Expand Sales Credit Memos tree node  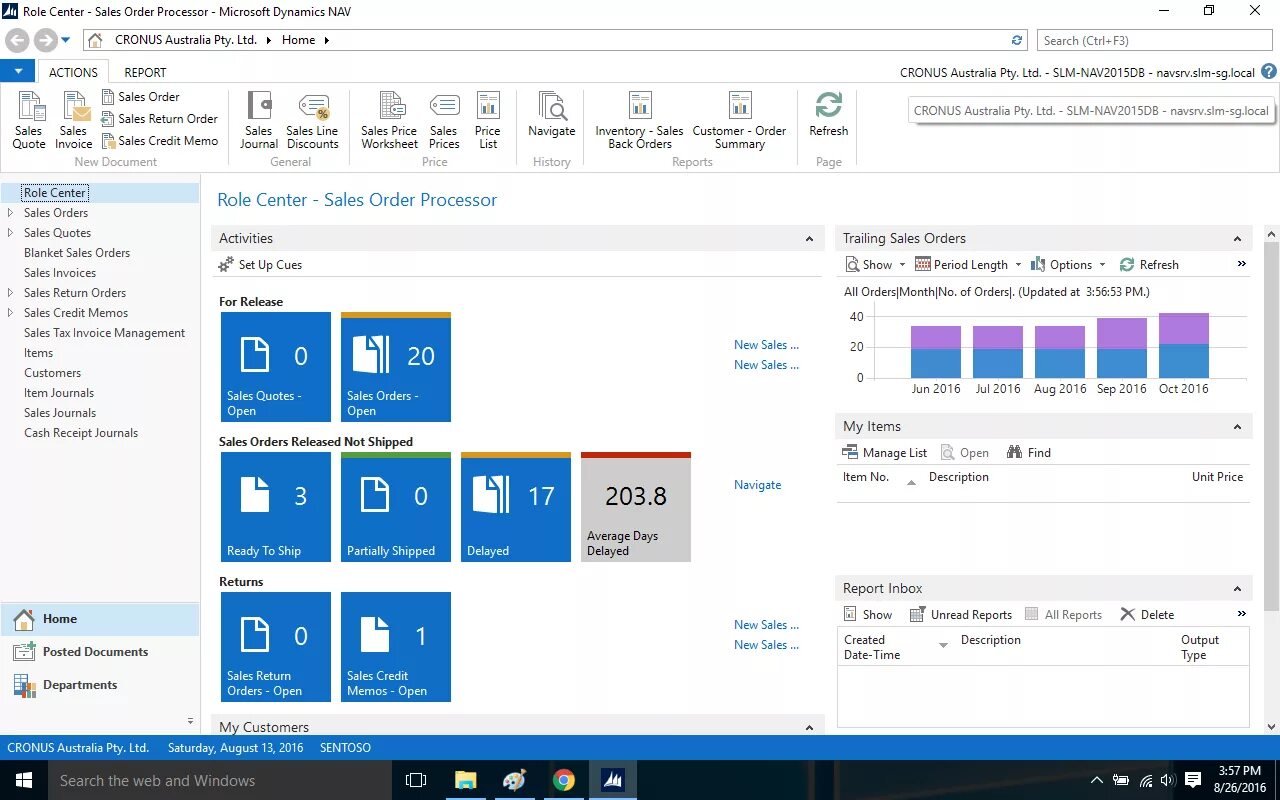10,313
